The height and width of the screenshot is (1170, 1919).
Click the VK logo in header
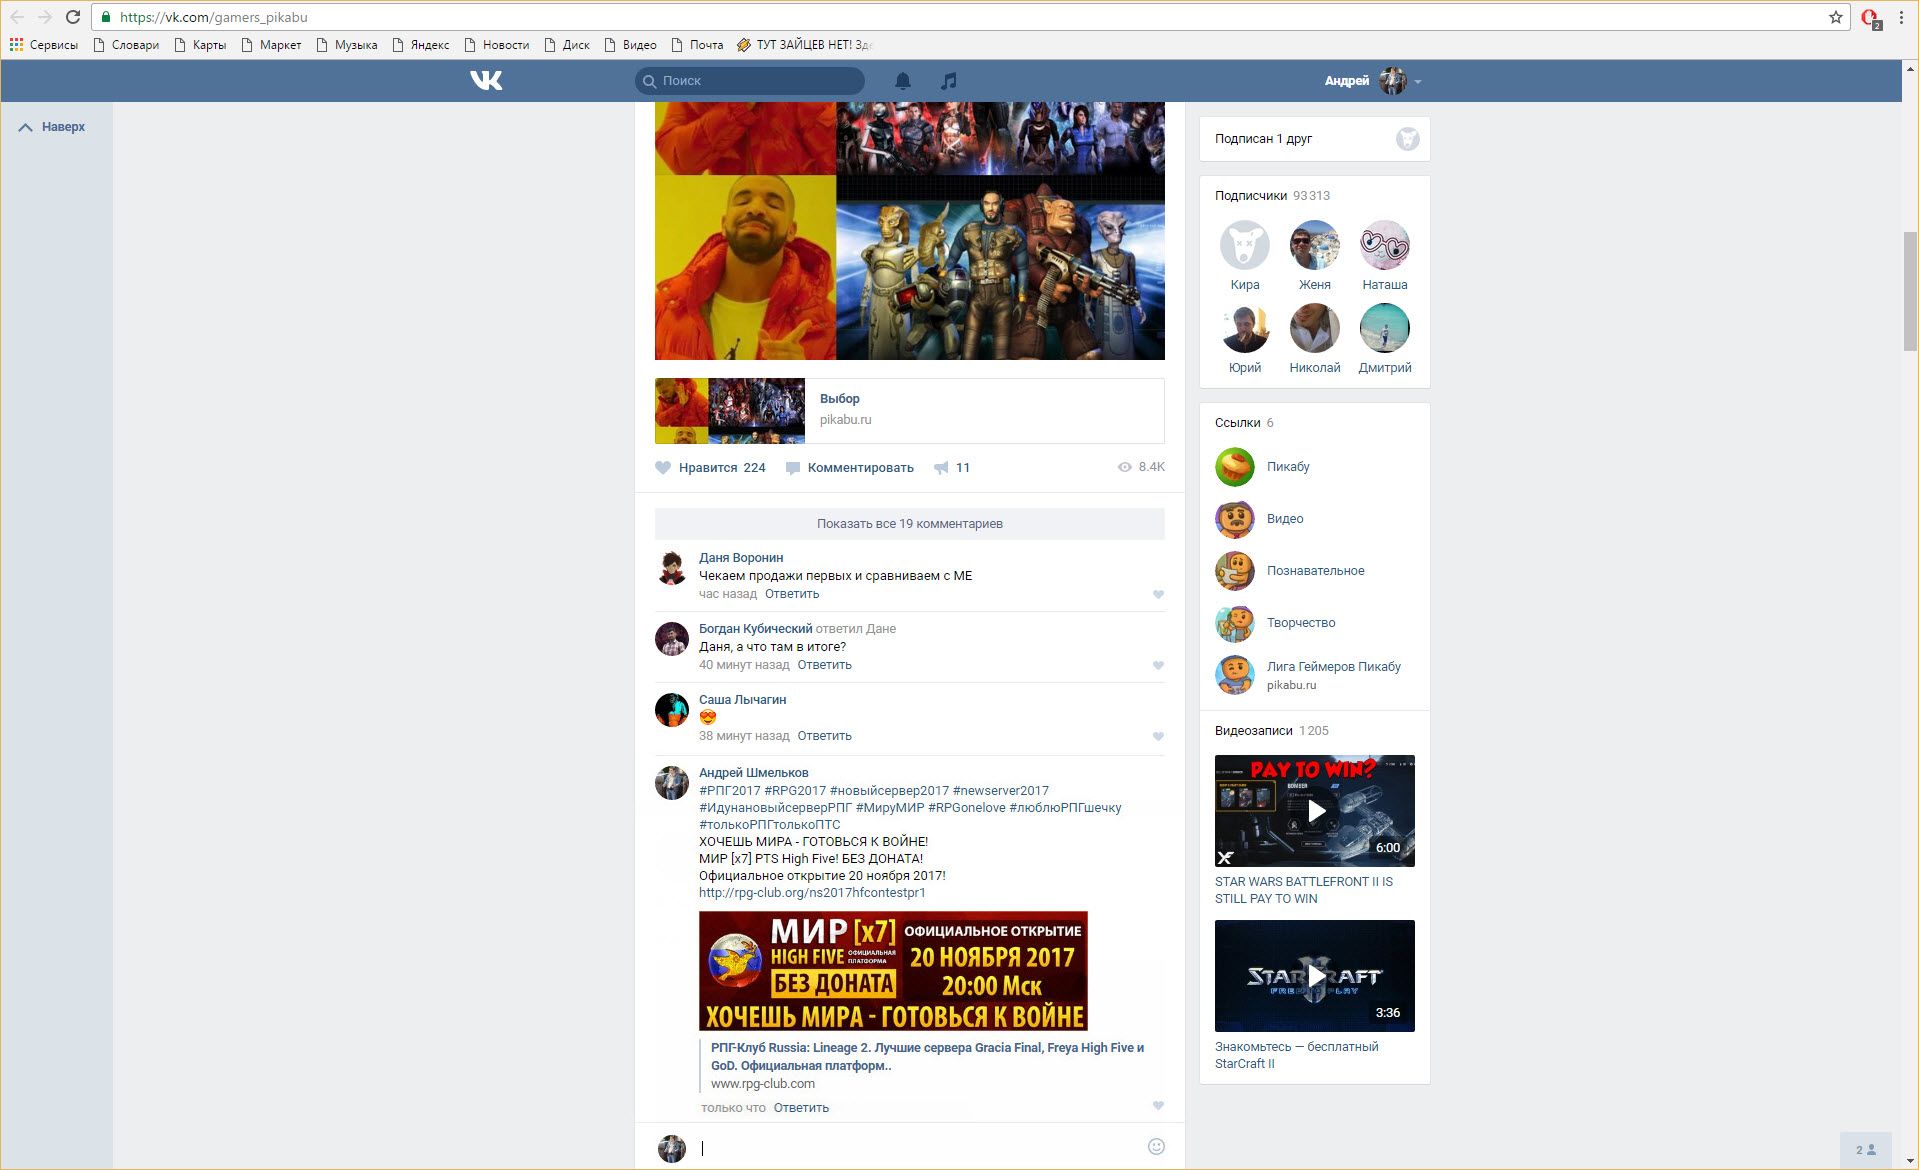click(x=486, y=80)
